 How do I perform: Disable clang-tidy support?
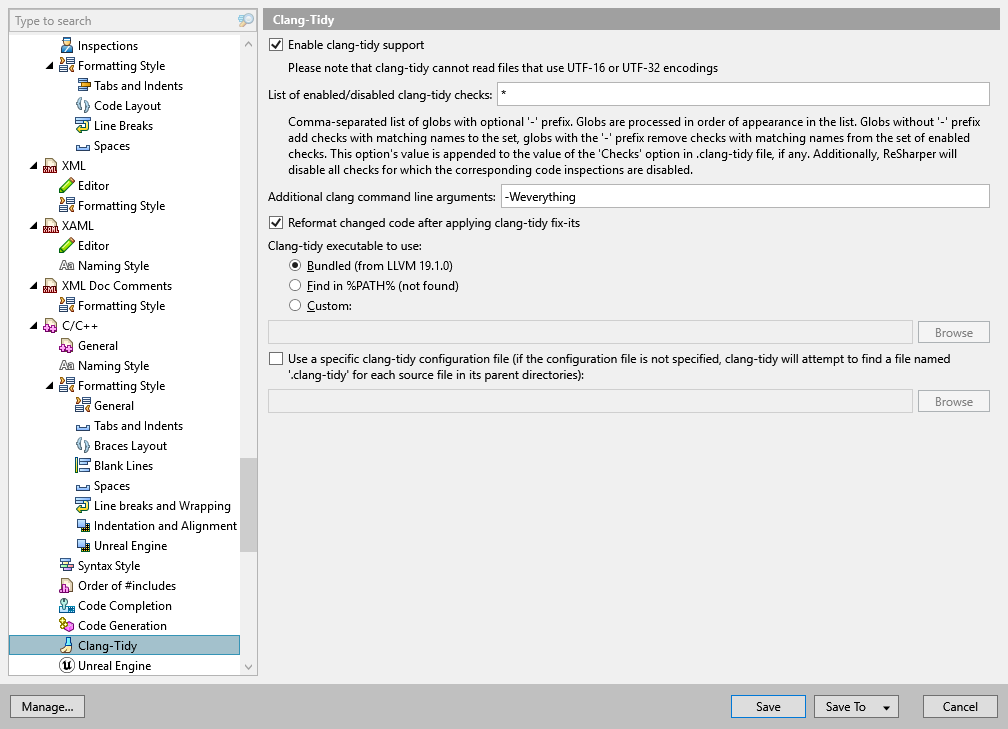point(275,44)
